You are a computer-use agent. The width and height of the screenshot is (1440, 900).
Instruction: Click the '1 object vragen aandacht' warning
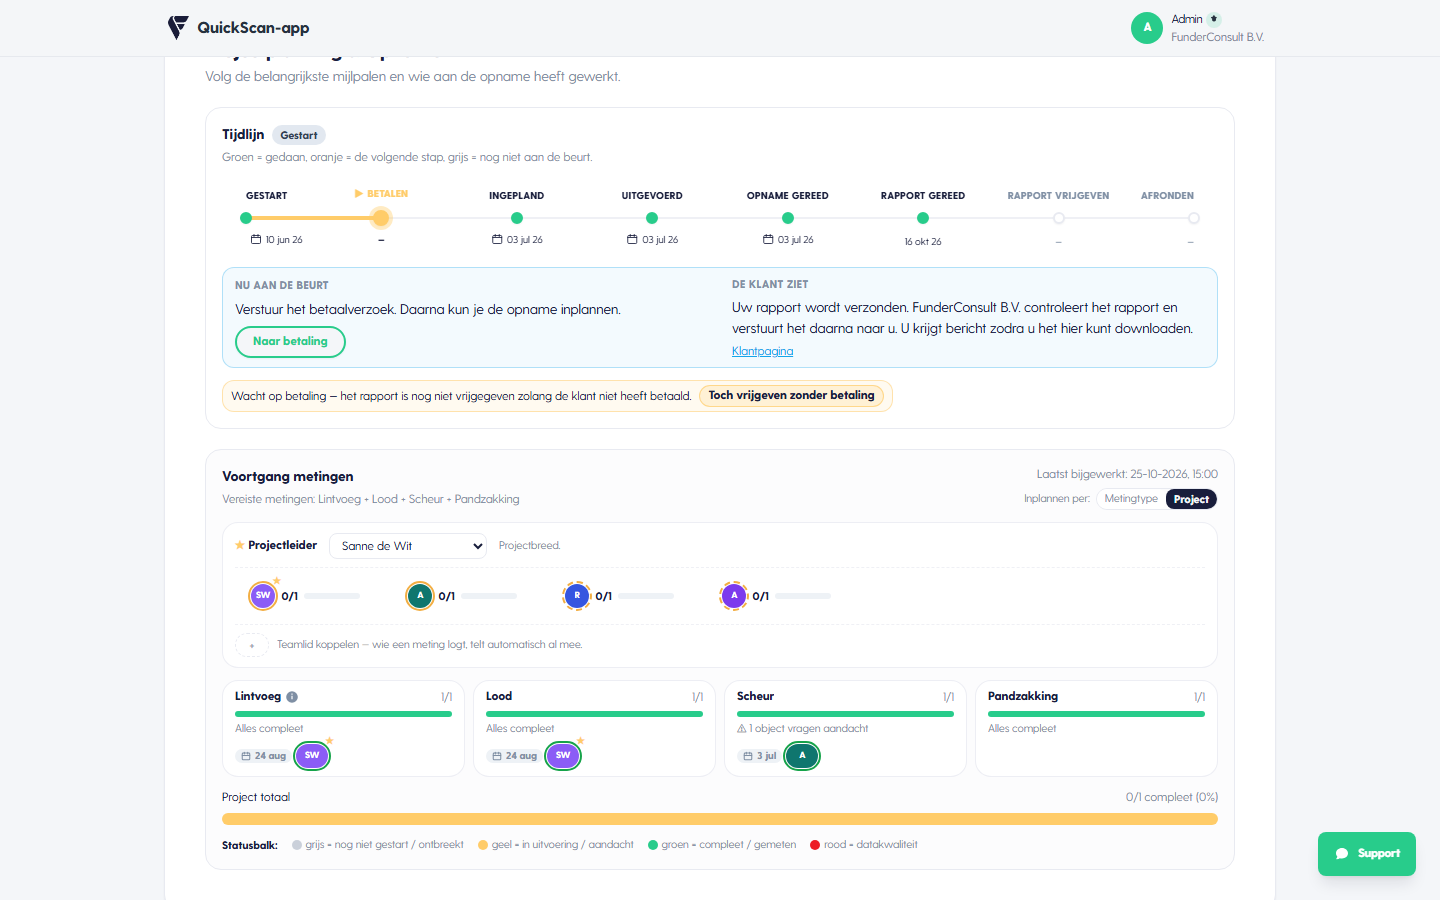pos(803,729)
